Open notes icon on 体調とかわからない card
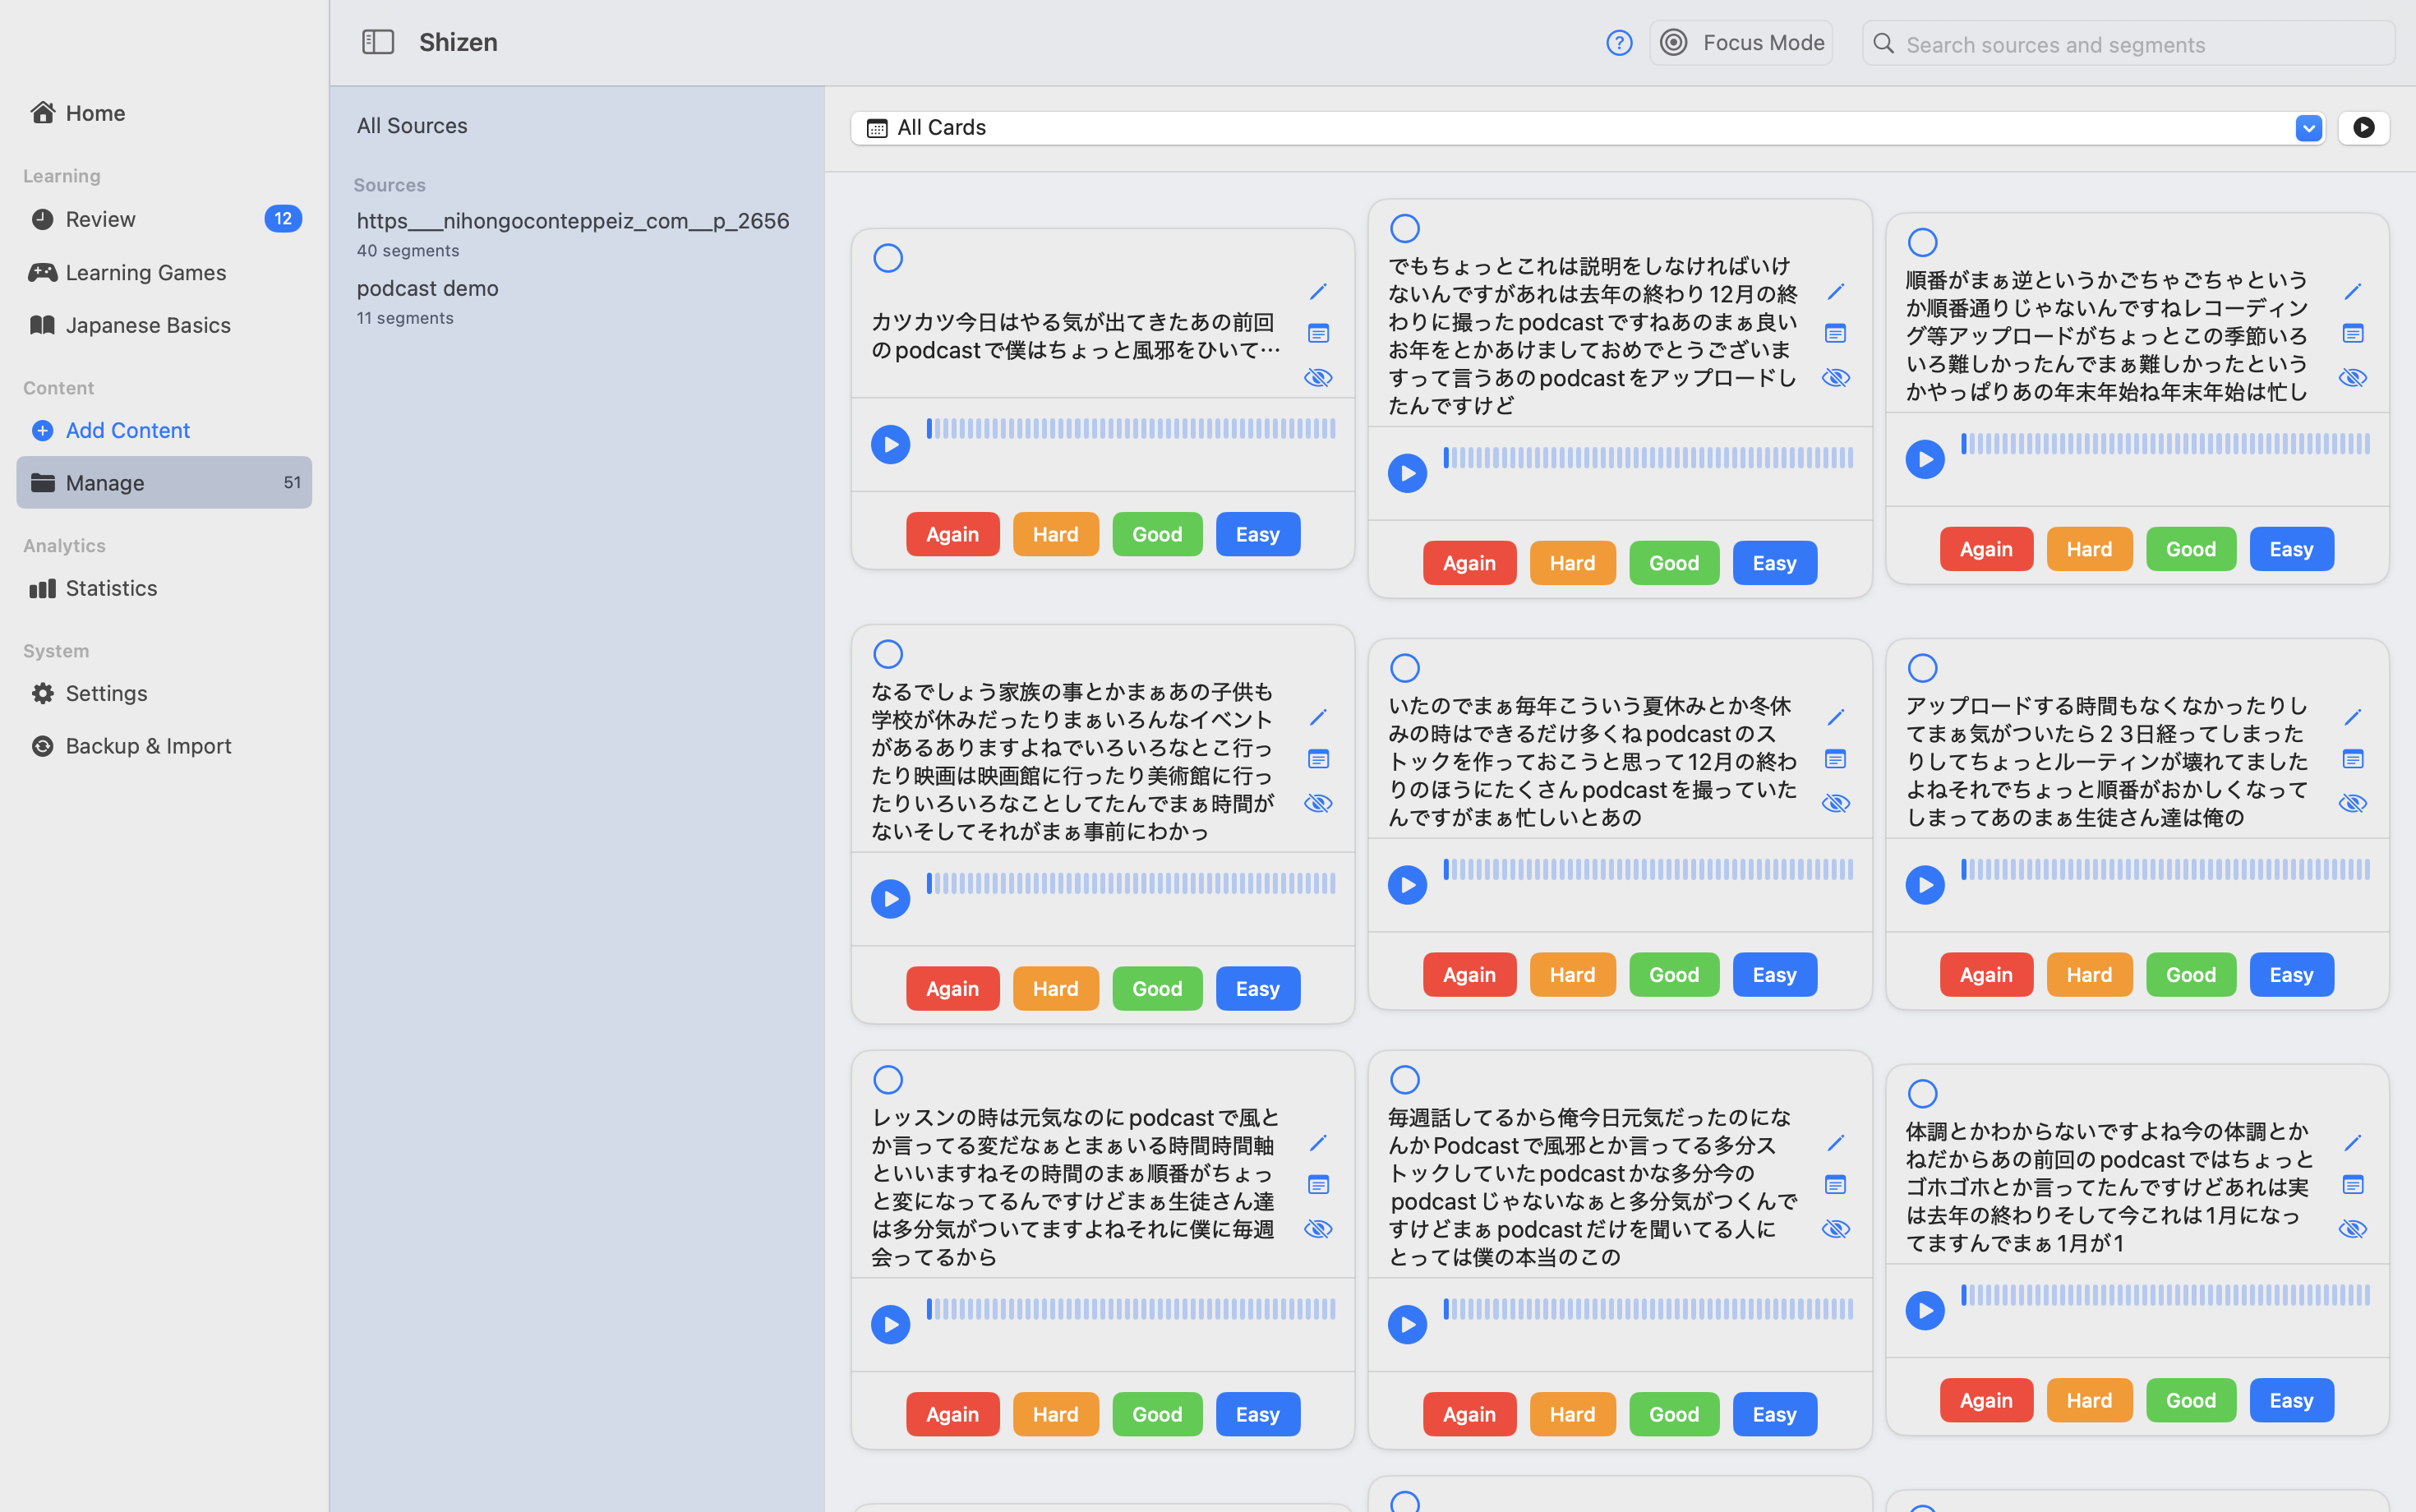Viewport: 2416px width, 1512px height. point(2352,1185)
